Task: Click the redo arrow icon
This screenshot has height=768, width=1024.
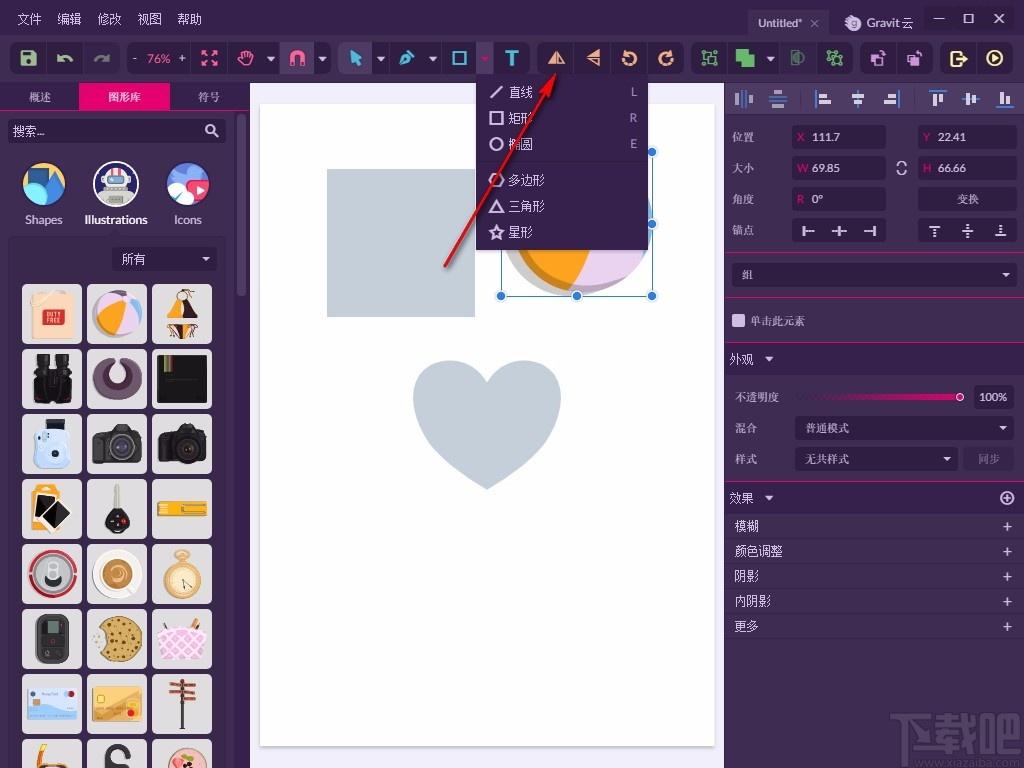Action: click(101, 58)
